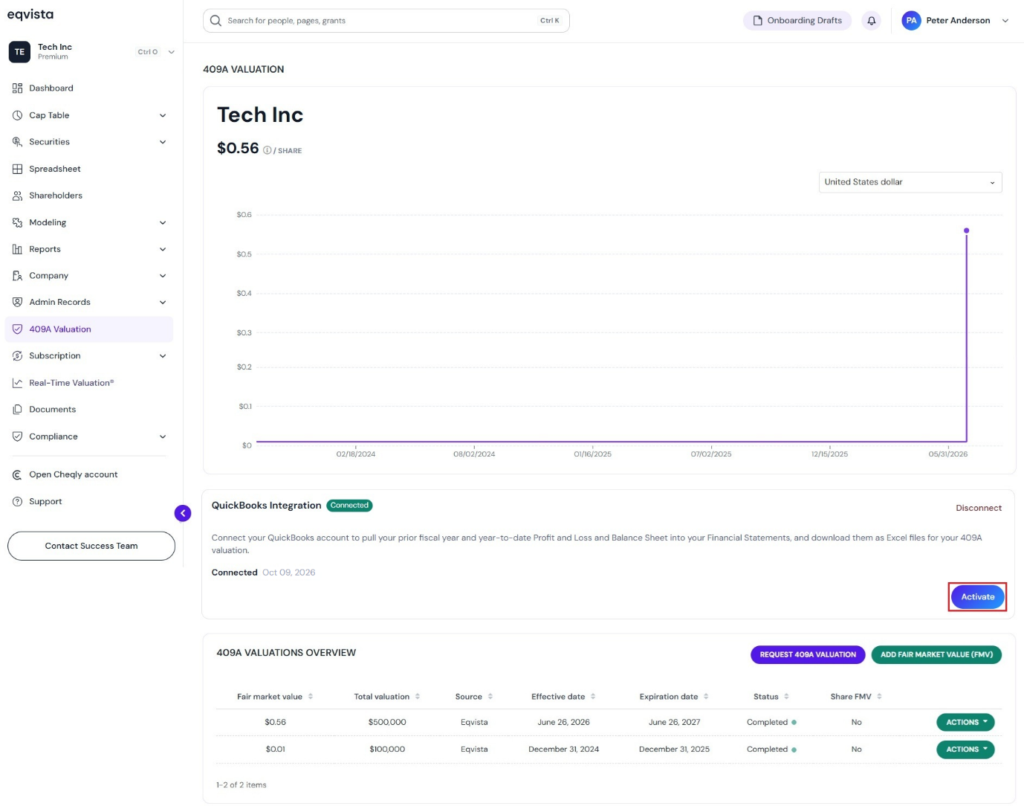The width and height of the screenshot is (1024, 806).
Task: Open Actions dropdown for December 31, 2024 valuation
Action: pos(965,750)
